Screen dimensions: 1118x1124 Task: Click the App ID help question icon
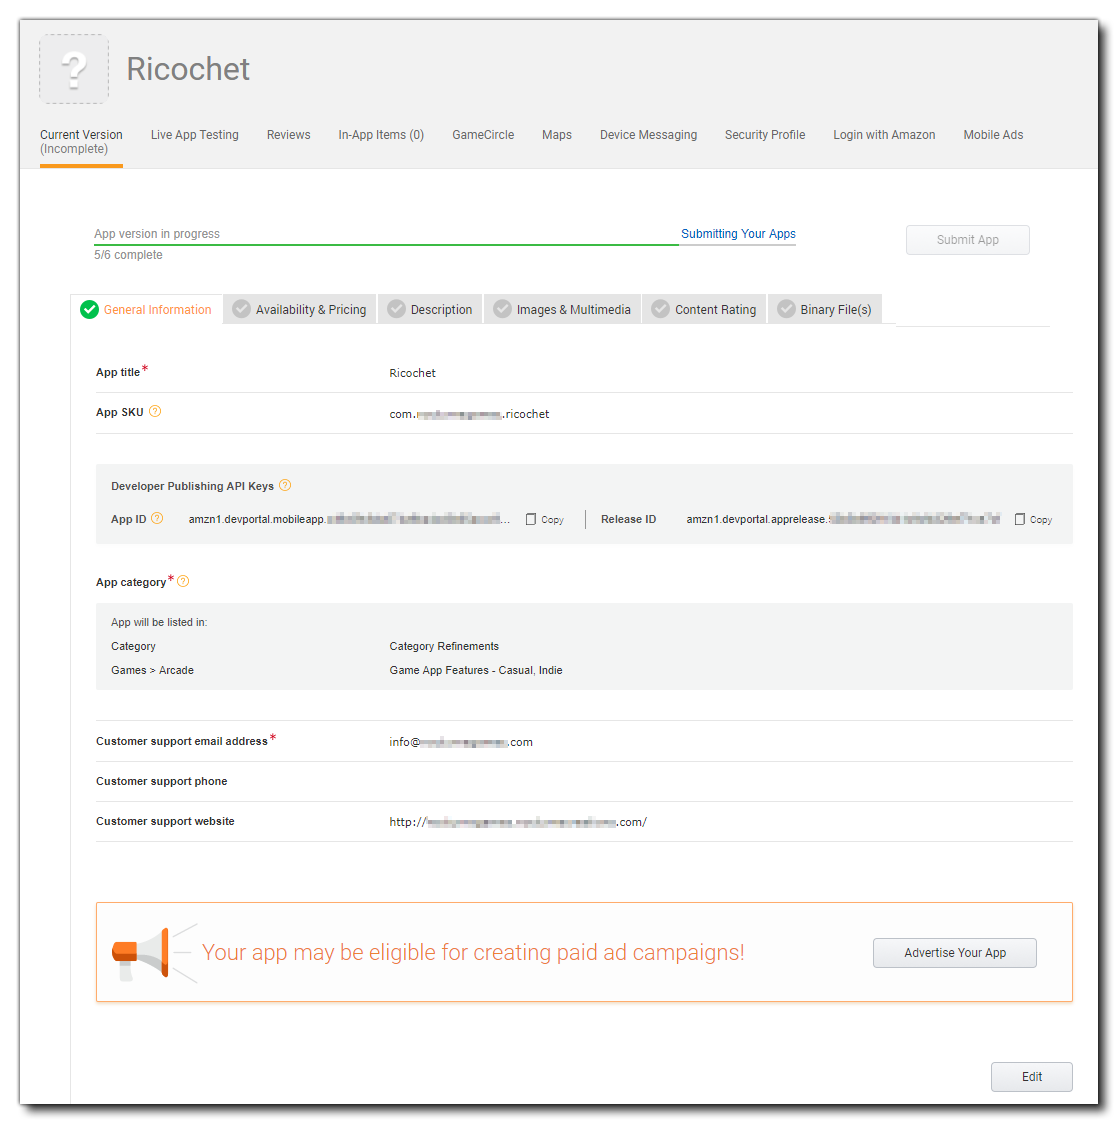pos(157,519)
